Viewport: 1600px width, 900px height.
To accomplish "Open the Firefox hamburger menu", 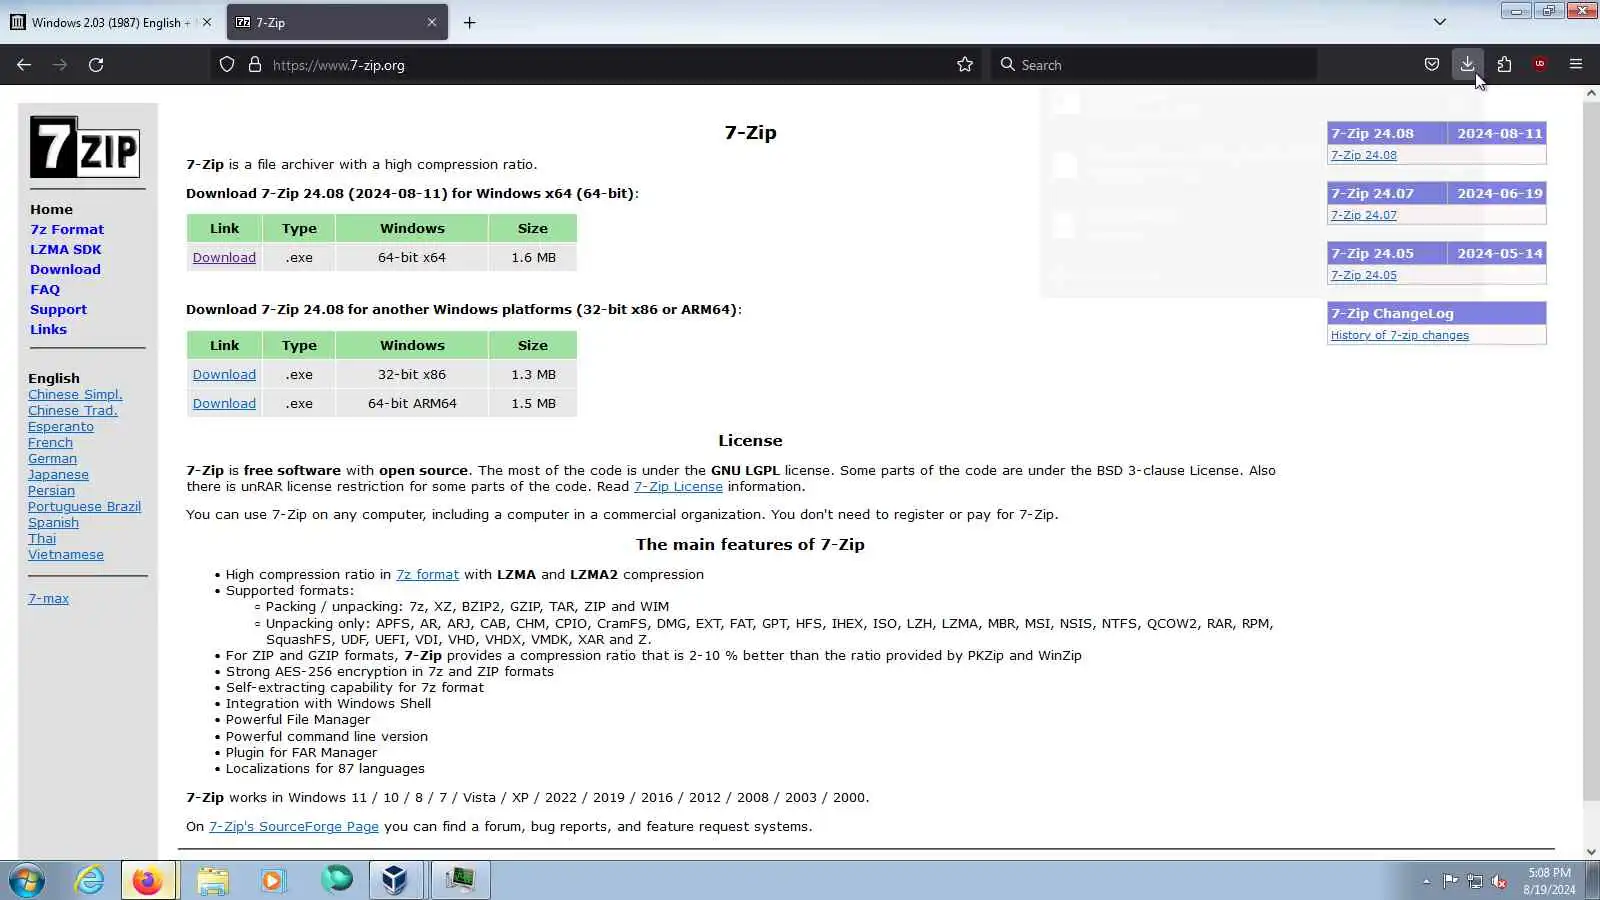I will (x=1576, y=65).
